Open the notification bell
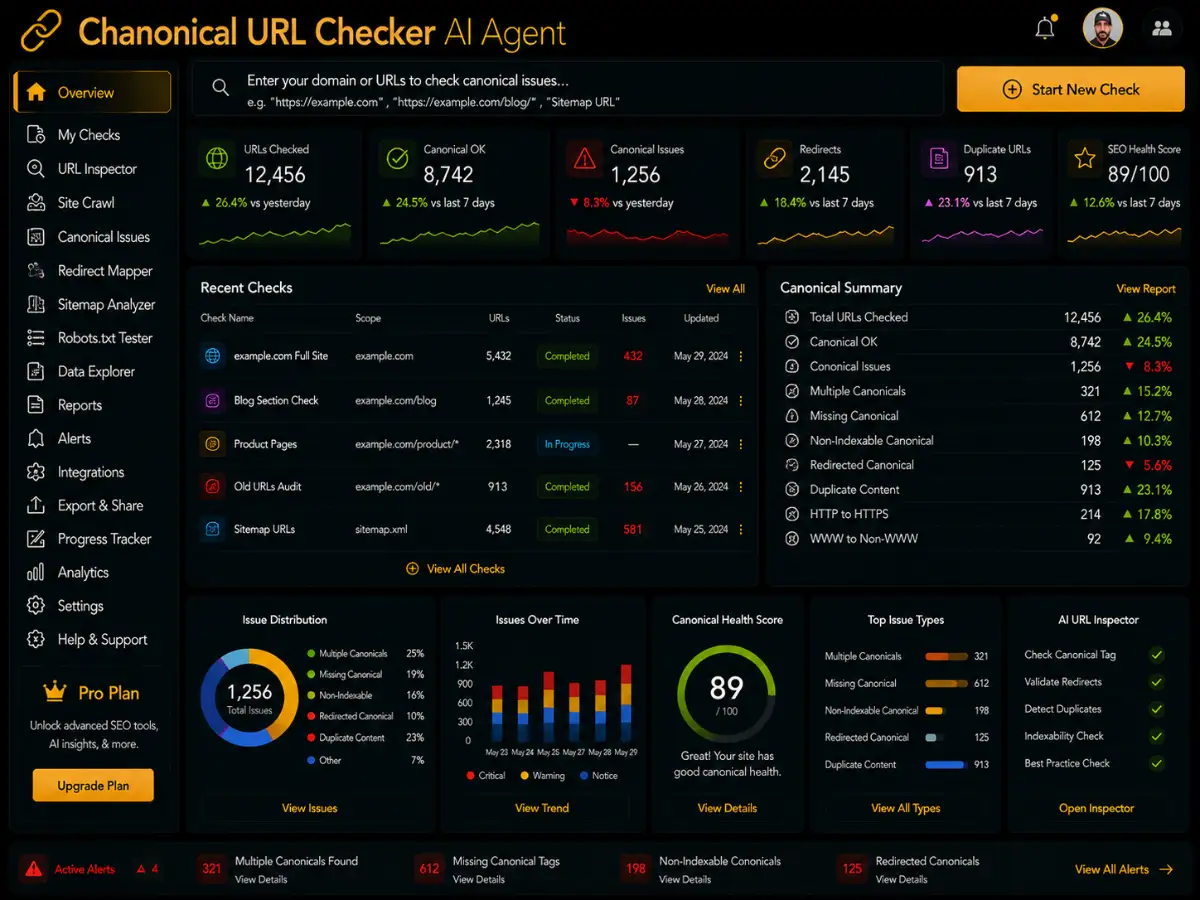1200x900 pixels. point(1045,28)
